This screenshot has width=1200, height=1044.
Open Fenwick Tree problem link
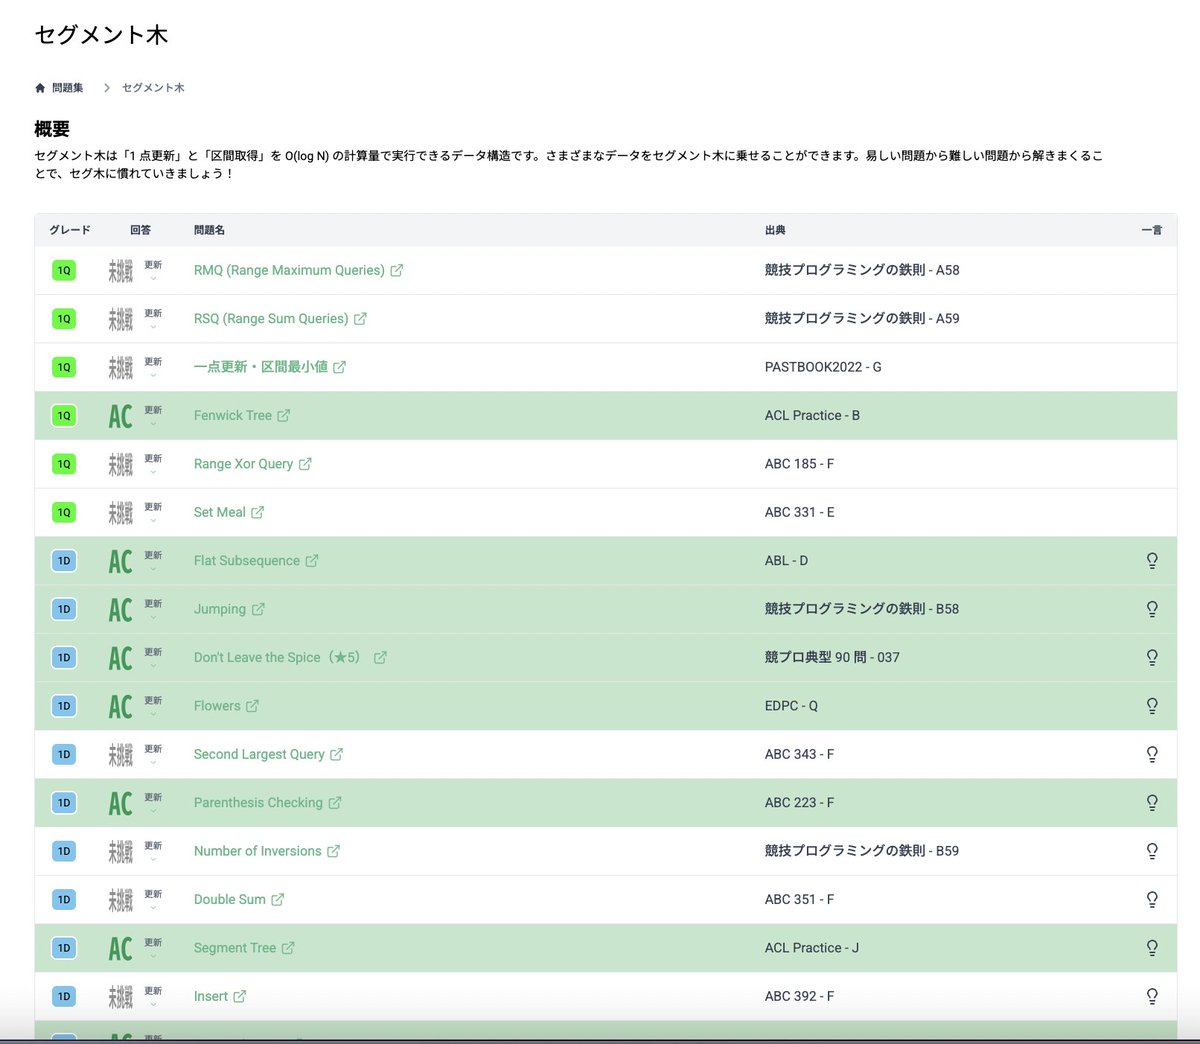[233, 416]
